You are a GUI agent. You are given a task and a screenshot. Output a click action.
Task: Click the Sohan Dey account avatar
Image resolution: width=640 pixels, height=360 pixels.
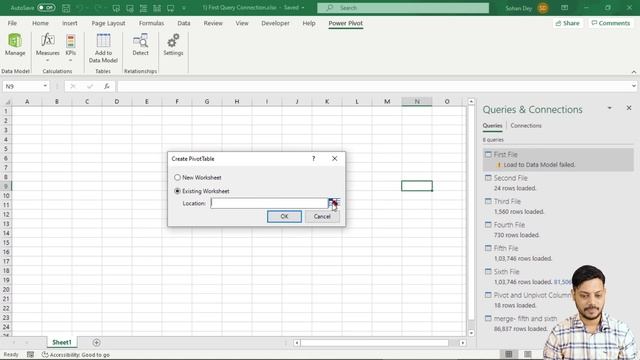(543, 8)
